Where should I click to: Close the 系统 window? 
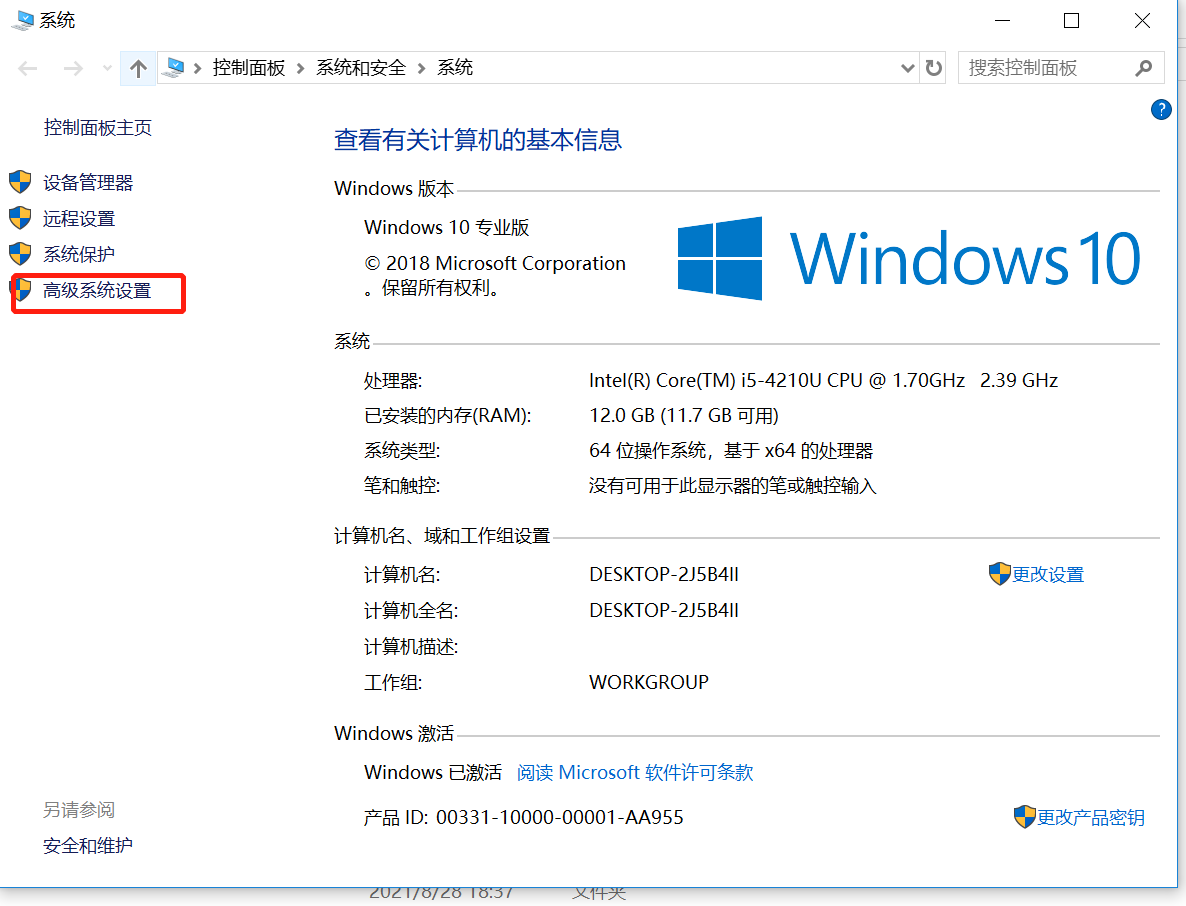[1142, 20]
